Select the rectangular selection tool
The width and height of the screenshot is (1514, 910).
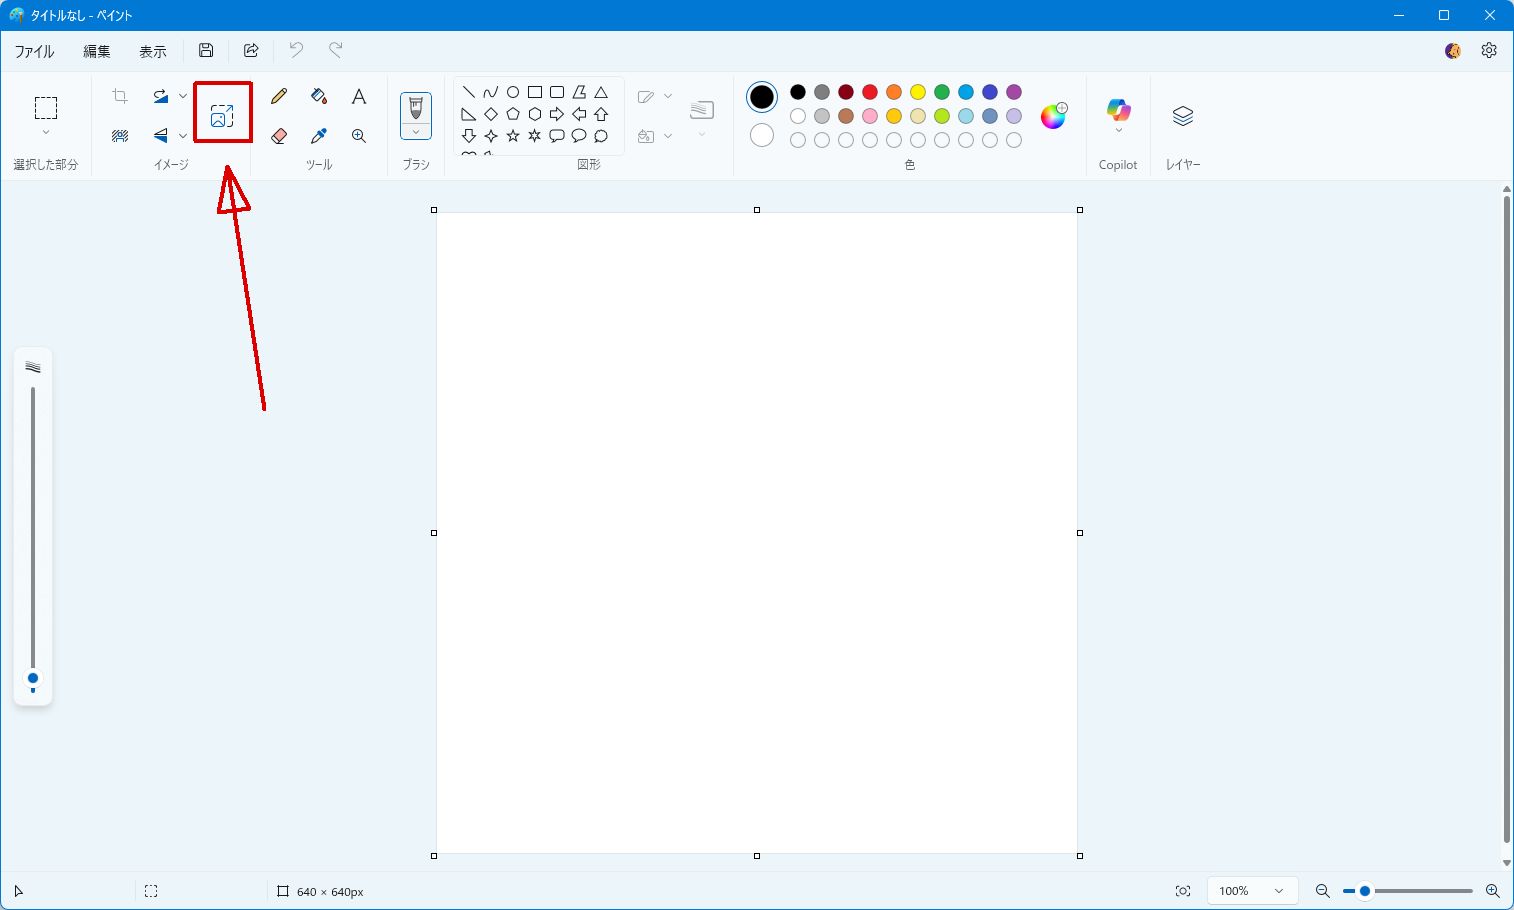(46, 108)
